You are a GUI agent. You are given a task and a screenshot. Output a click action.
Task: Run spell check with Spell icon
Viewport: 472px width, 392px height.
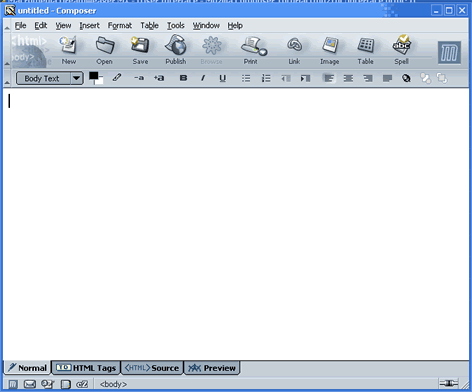coord(401,50)
